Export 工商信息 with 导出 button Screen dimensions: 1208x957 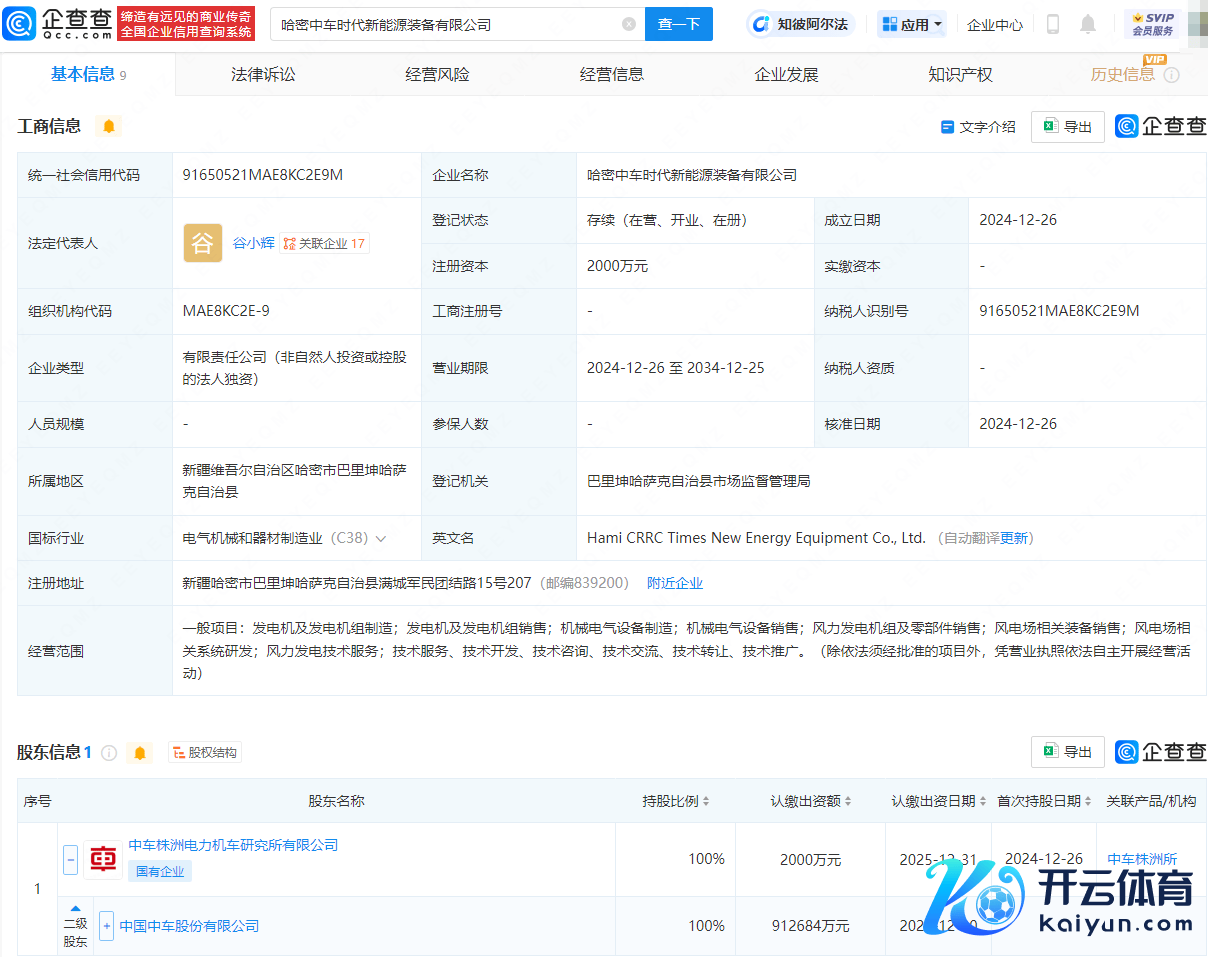coord(1067,127)
